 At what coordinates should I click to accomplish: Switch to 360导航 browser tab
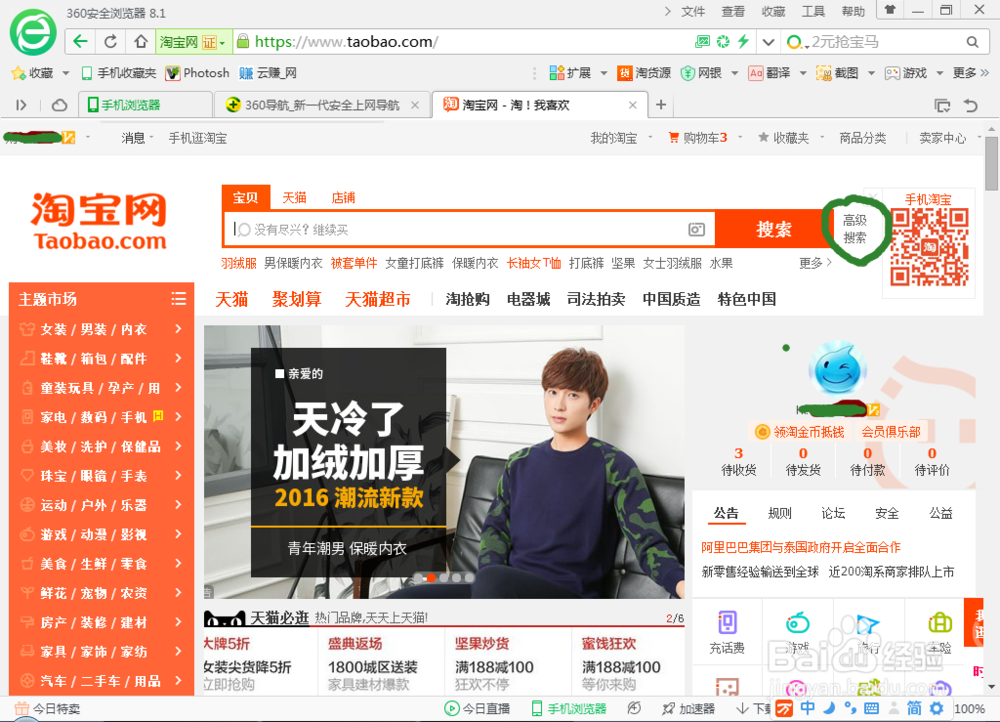322,105
